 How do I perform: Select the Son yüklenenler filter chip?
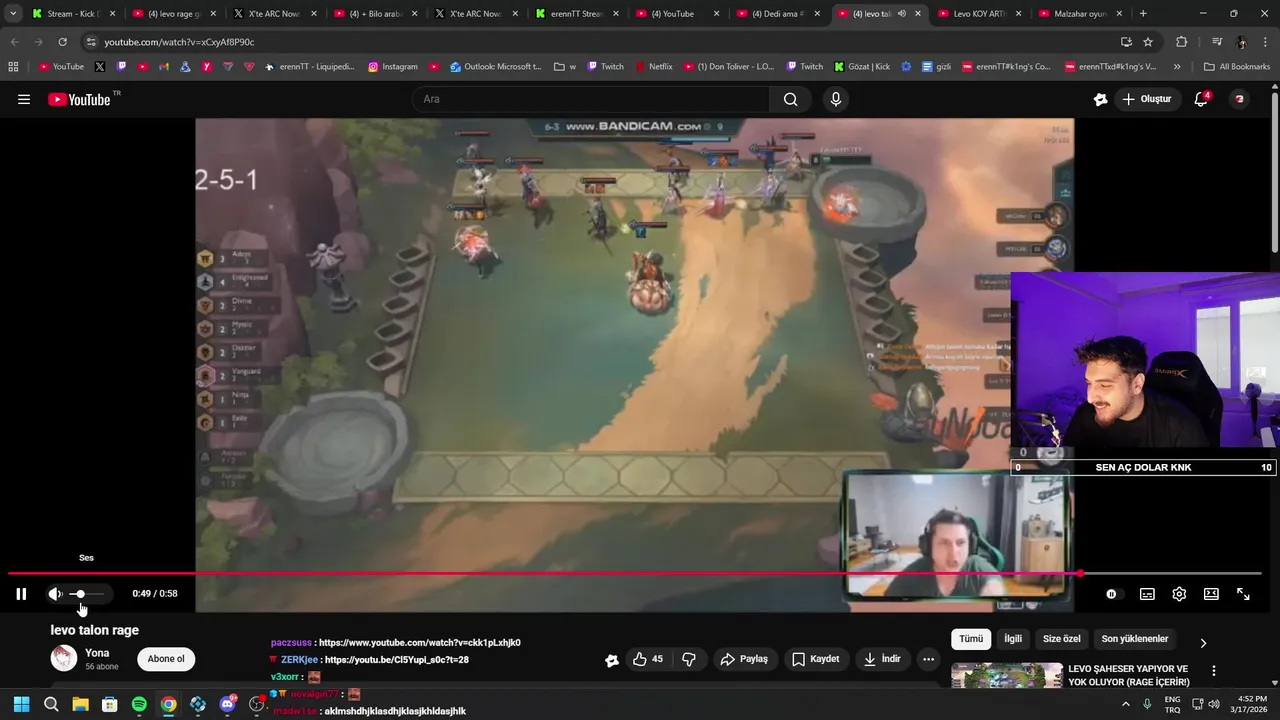point(1135,639)
